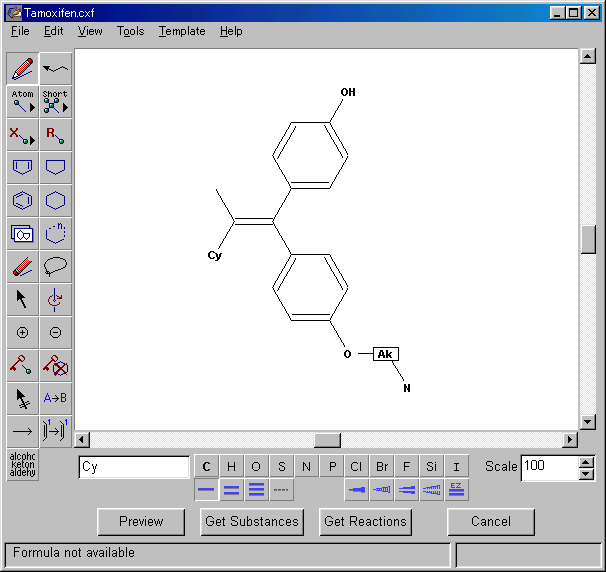Select the rotate tool

click(x=56, y=300)
